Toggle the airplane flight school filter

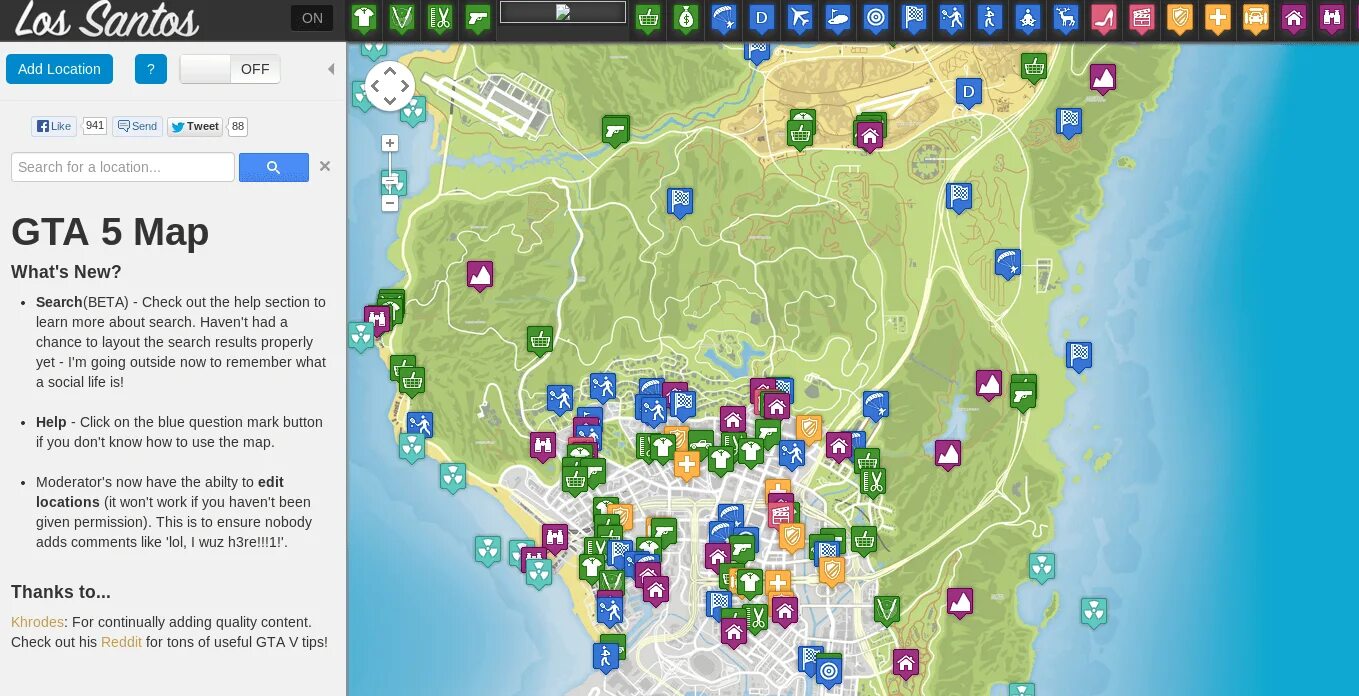[x=800, y=18]
